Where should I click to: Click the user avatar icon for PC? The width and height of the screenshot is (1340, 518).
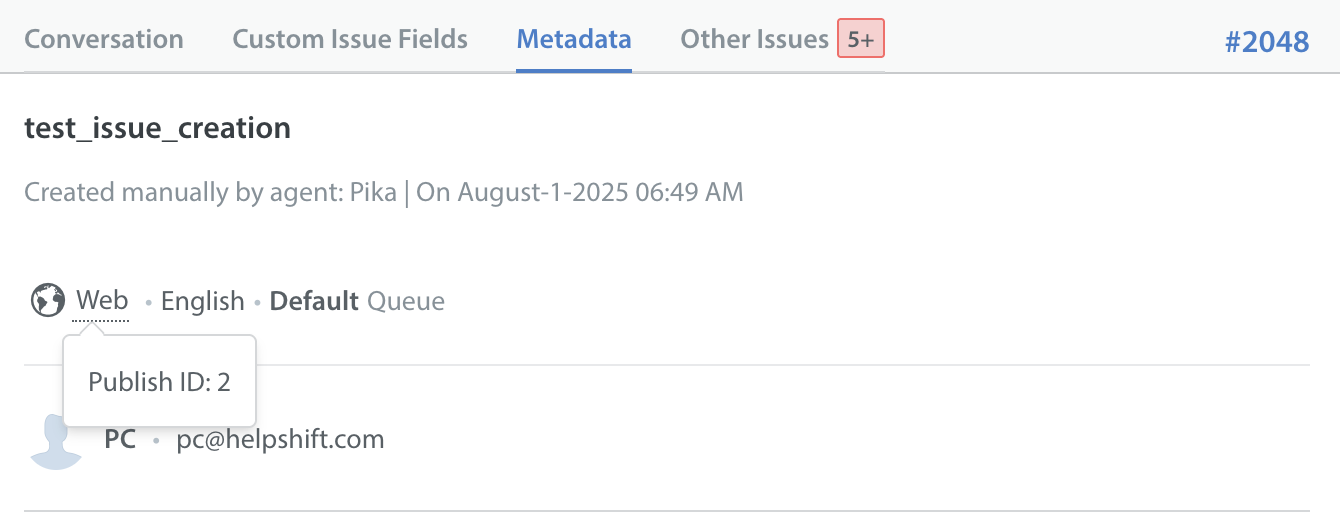56,442
